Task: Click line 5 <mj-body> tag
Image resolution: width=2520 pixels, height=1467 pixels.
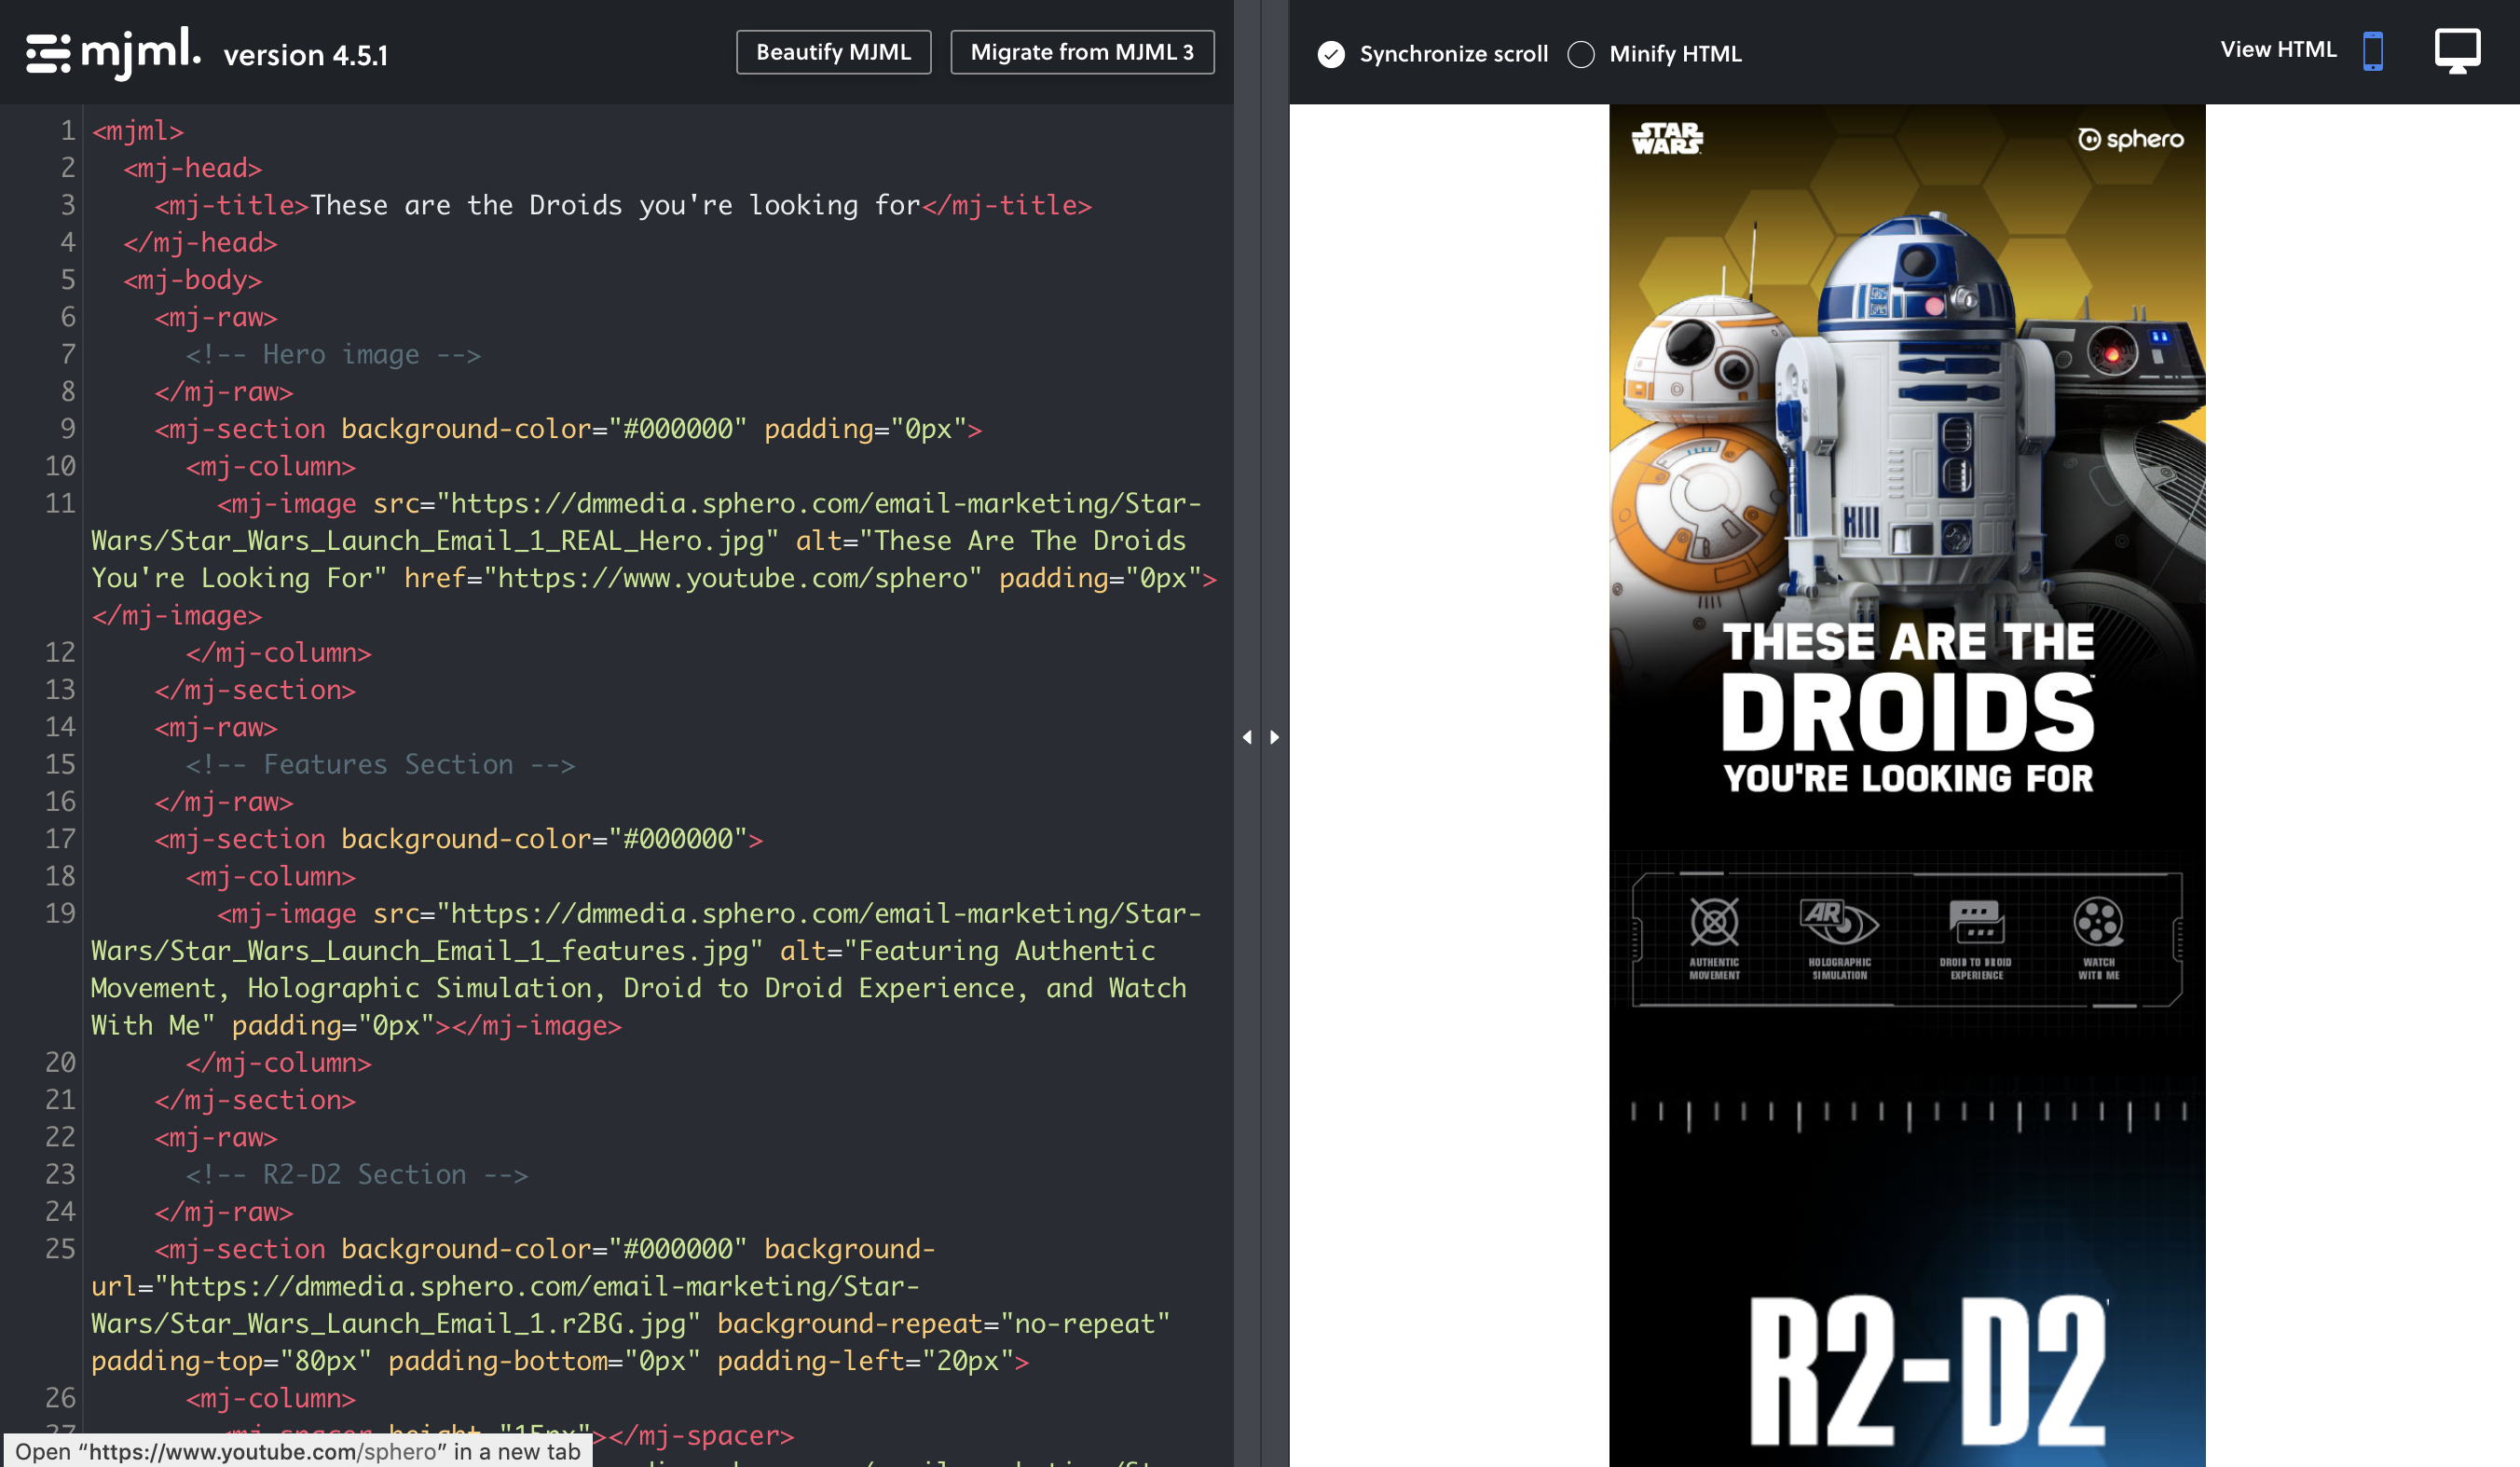Action: click(x=193, y=280)
